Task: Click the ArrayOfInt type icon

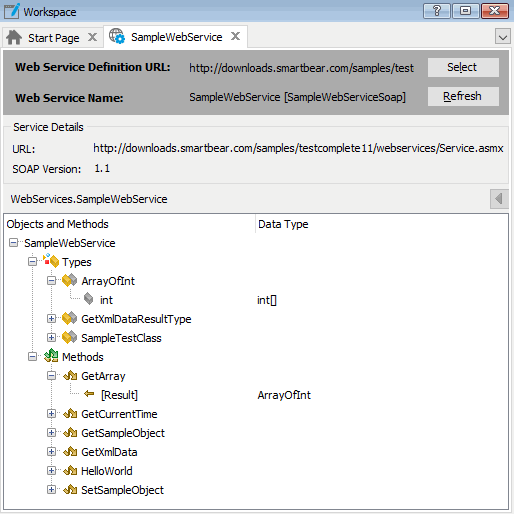Action: tap(69, 280)
